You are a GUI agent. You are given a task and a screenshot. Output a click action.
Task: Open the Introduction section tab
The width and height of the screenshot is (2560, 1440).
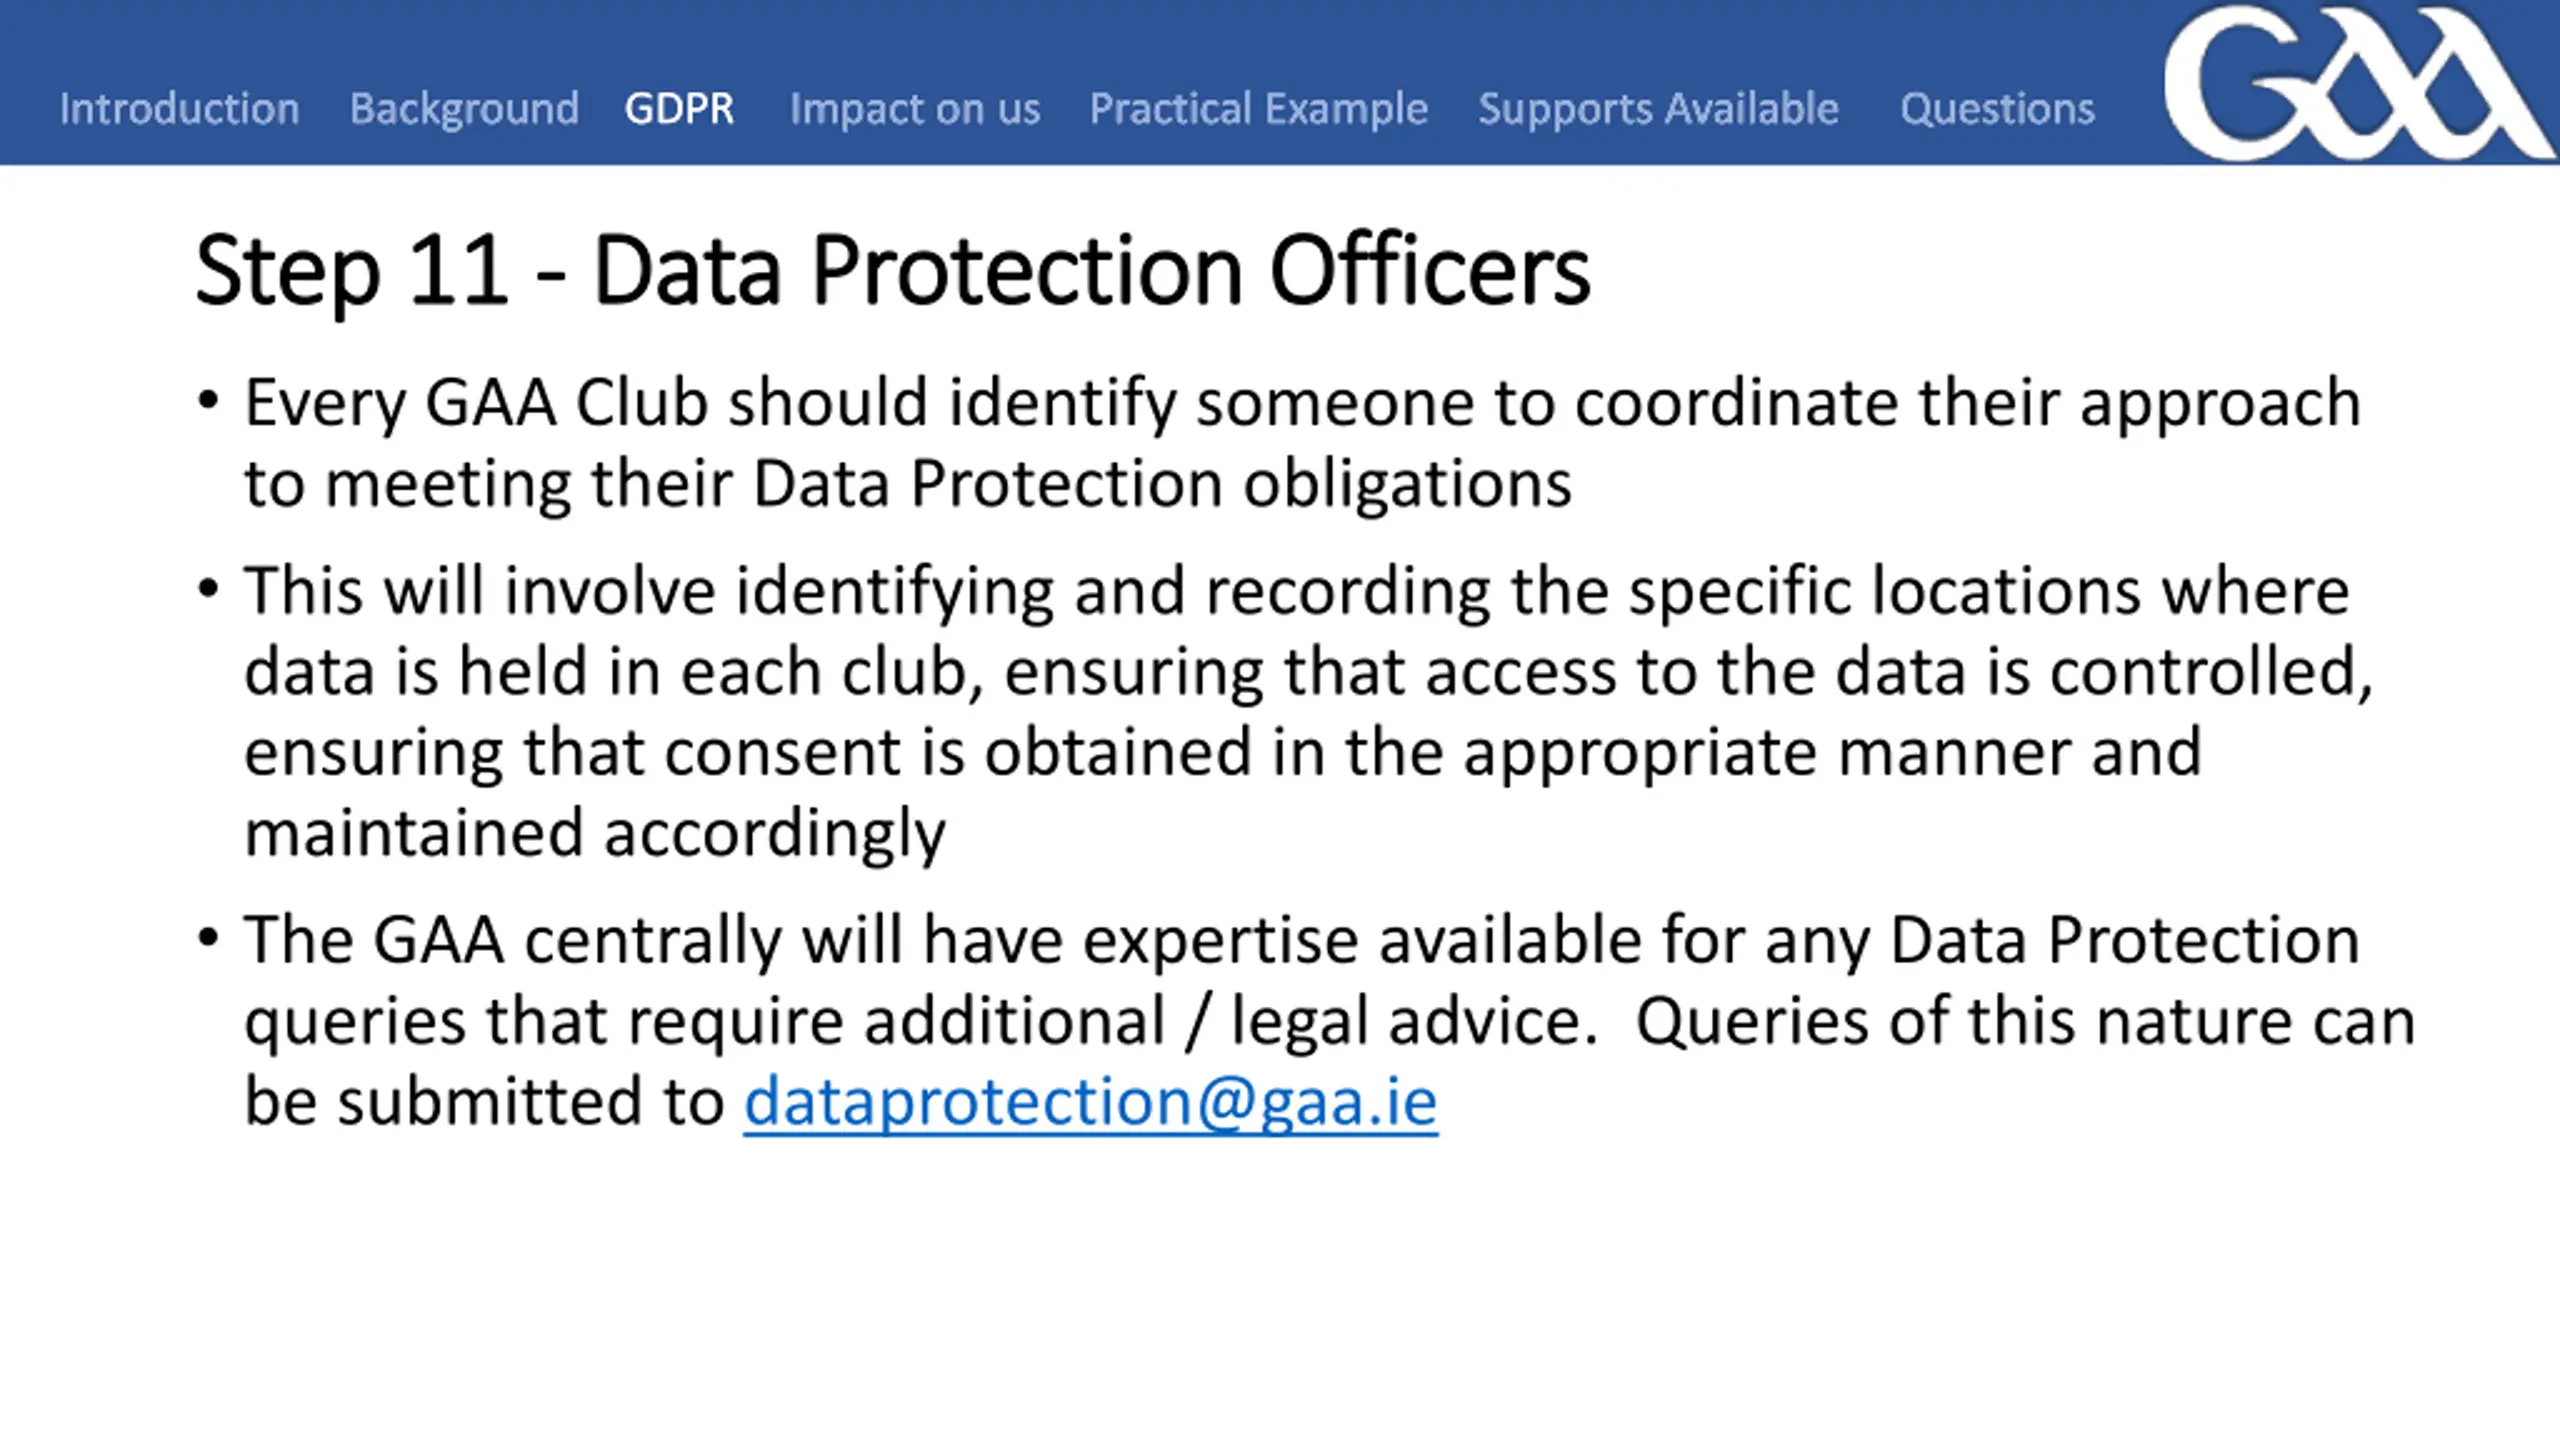tap(179, 108)
